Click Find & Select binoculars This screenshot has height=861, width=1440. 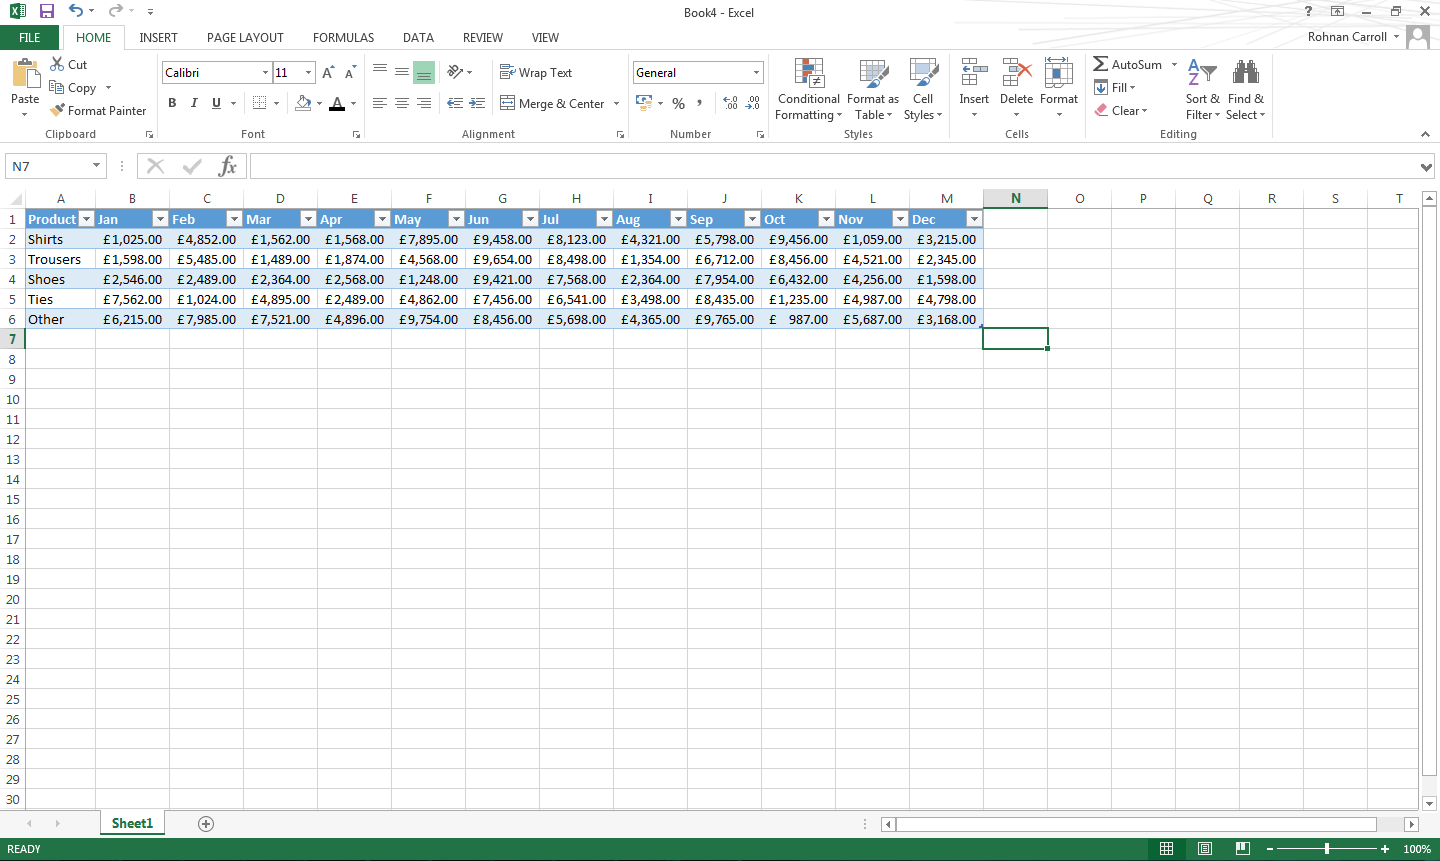pos(1245,72)
